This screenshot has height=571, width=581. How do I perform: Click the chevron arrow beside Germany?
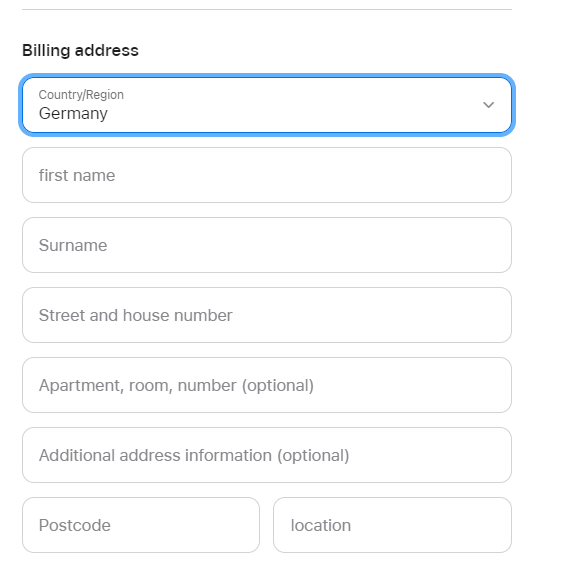coord(488,105)
